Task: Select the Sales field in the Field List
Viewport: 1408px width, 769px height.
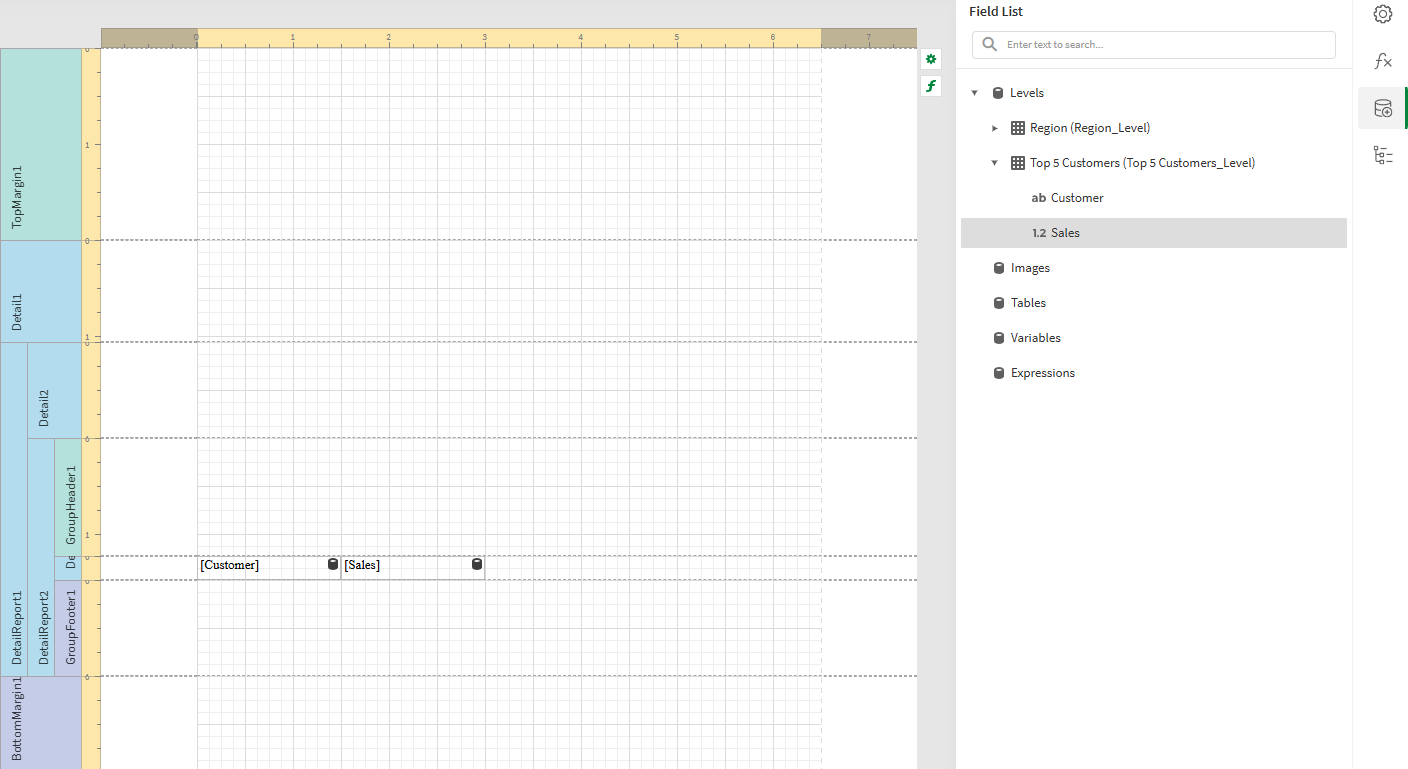Action: 1065,232
